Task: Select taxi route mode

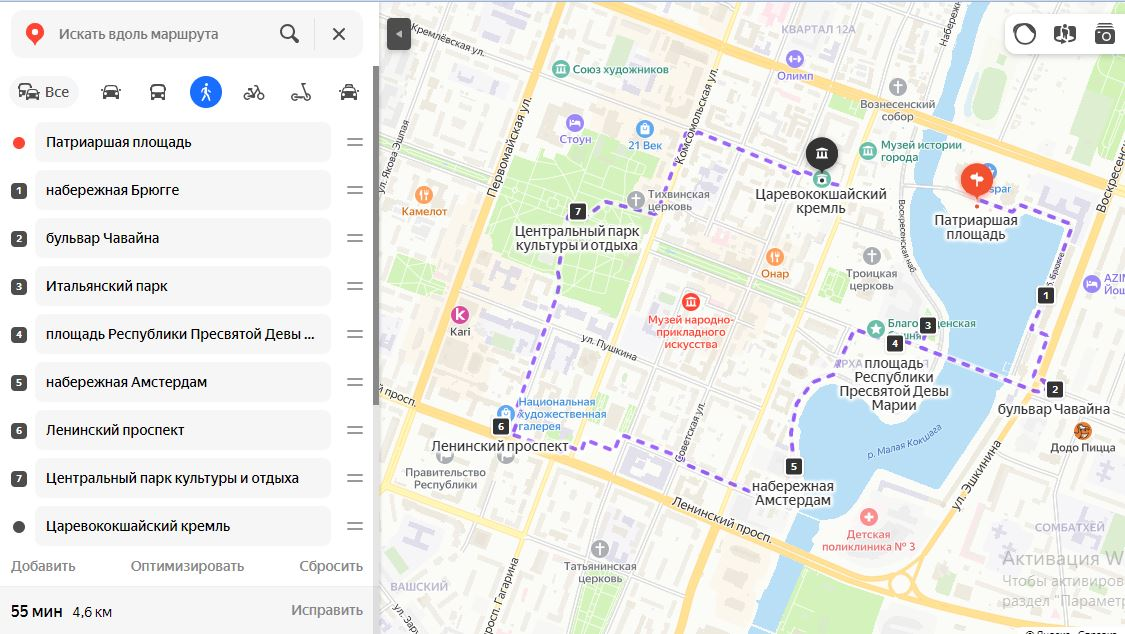Action: click(x=349, y=93)
